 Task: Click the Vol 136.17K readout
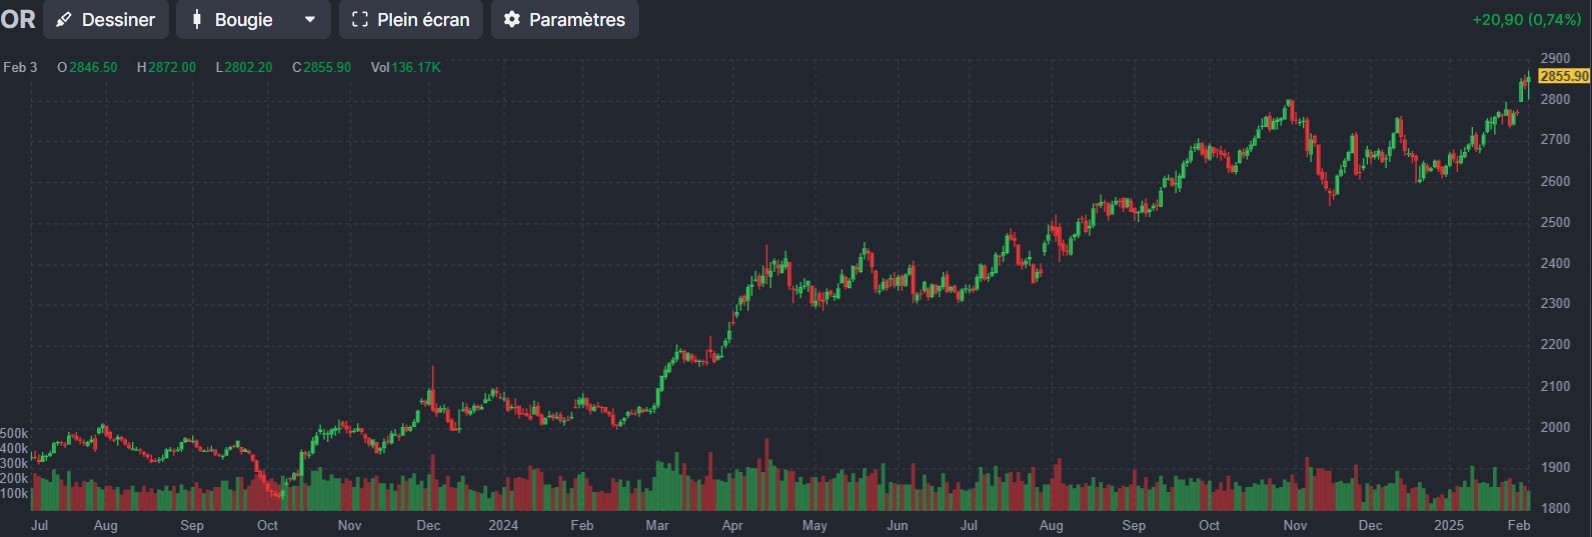coord(406,67)
